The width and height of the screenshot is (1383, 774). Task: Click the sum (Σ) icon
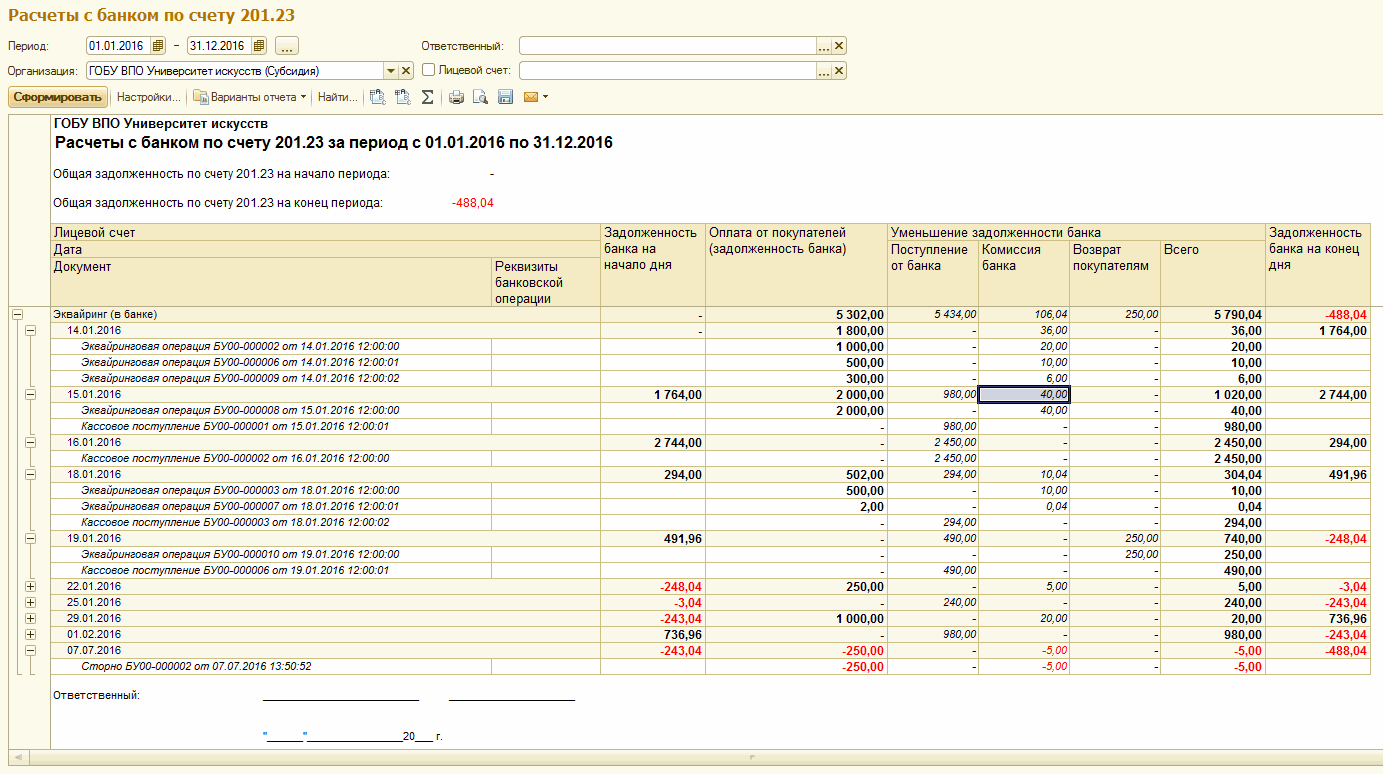click(427, 97)
